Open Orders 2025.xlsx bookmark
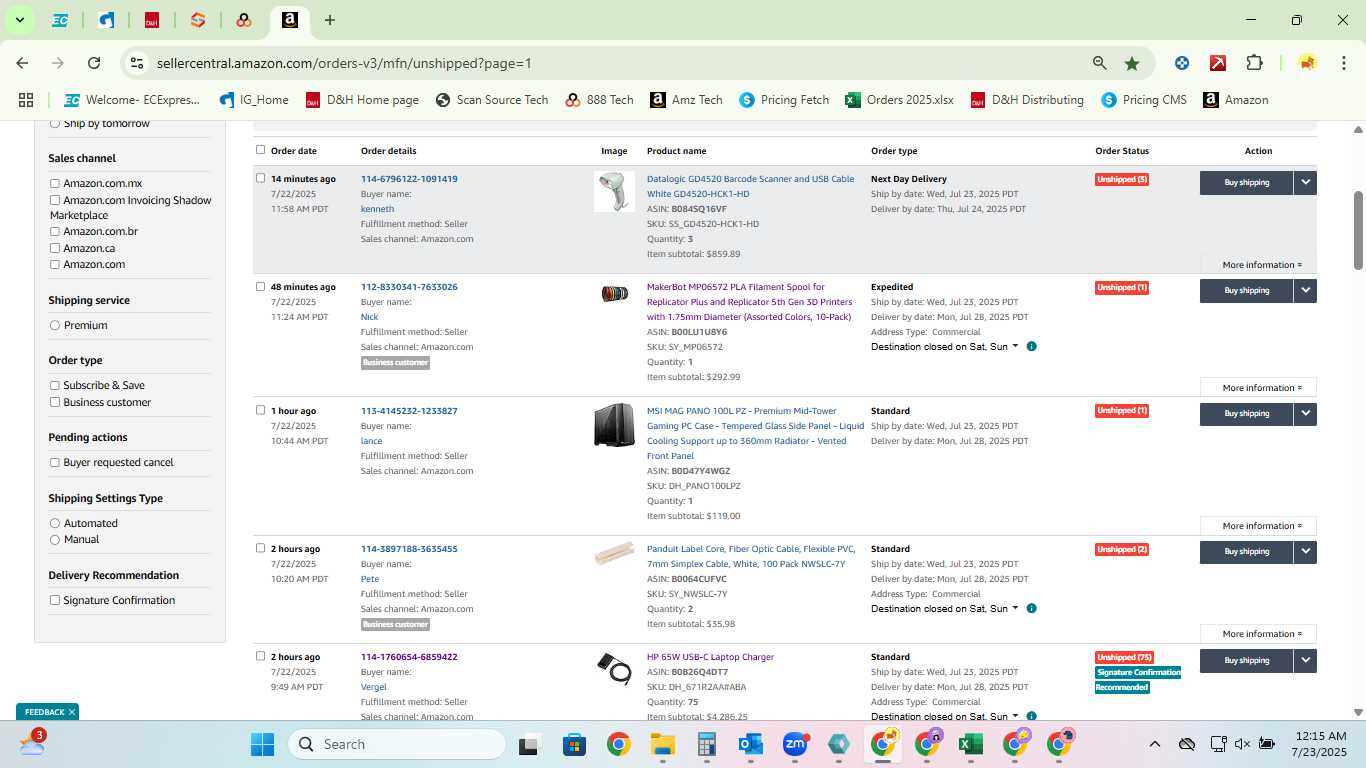This screenshot has height=768, width=1366. coord(899,100)
